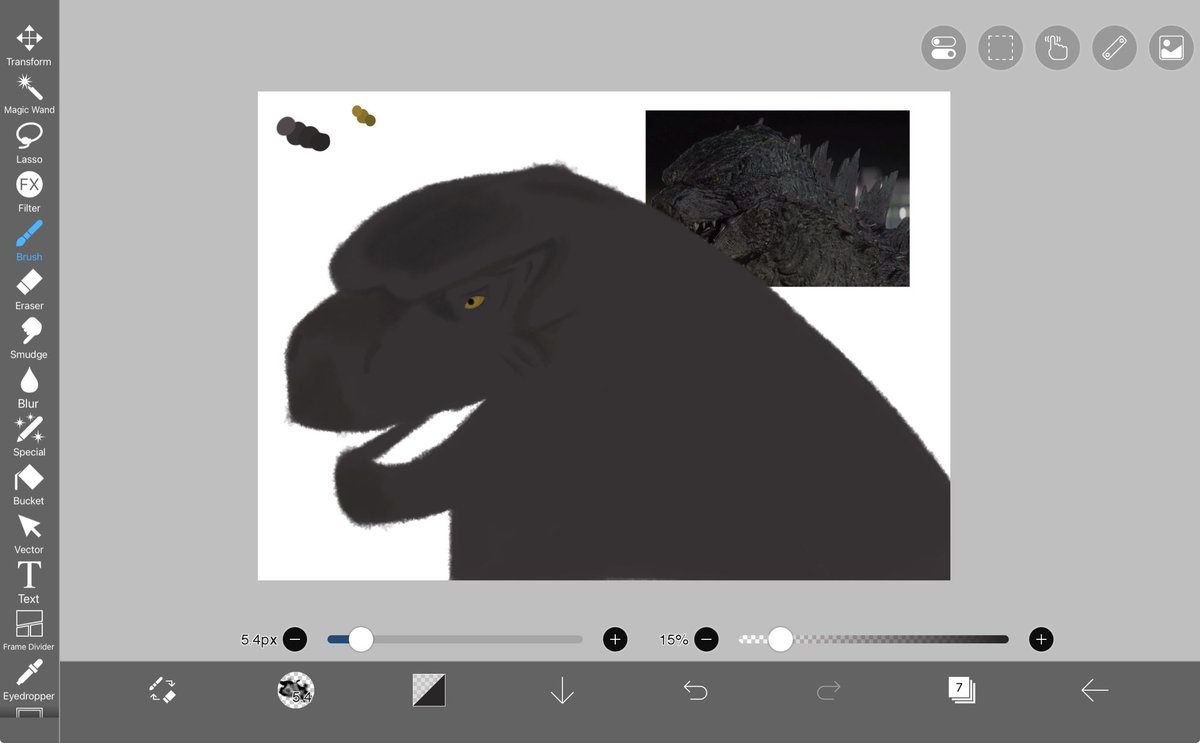Viewport: 1200px width, 743px height.
Task: Select the Blur tool
Action: click(29, 388)
